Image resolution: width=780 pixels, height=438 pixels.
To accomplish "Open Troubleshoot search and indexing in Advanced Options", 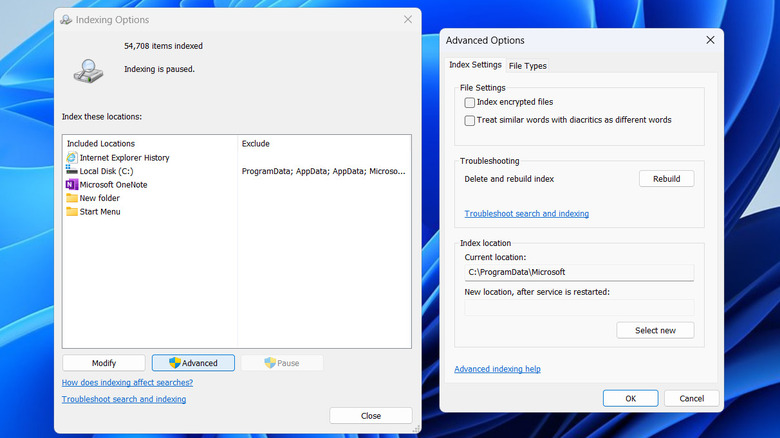I will click(526, 214).
